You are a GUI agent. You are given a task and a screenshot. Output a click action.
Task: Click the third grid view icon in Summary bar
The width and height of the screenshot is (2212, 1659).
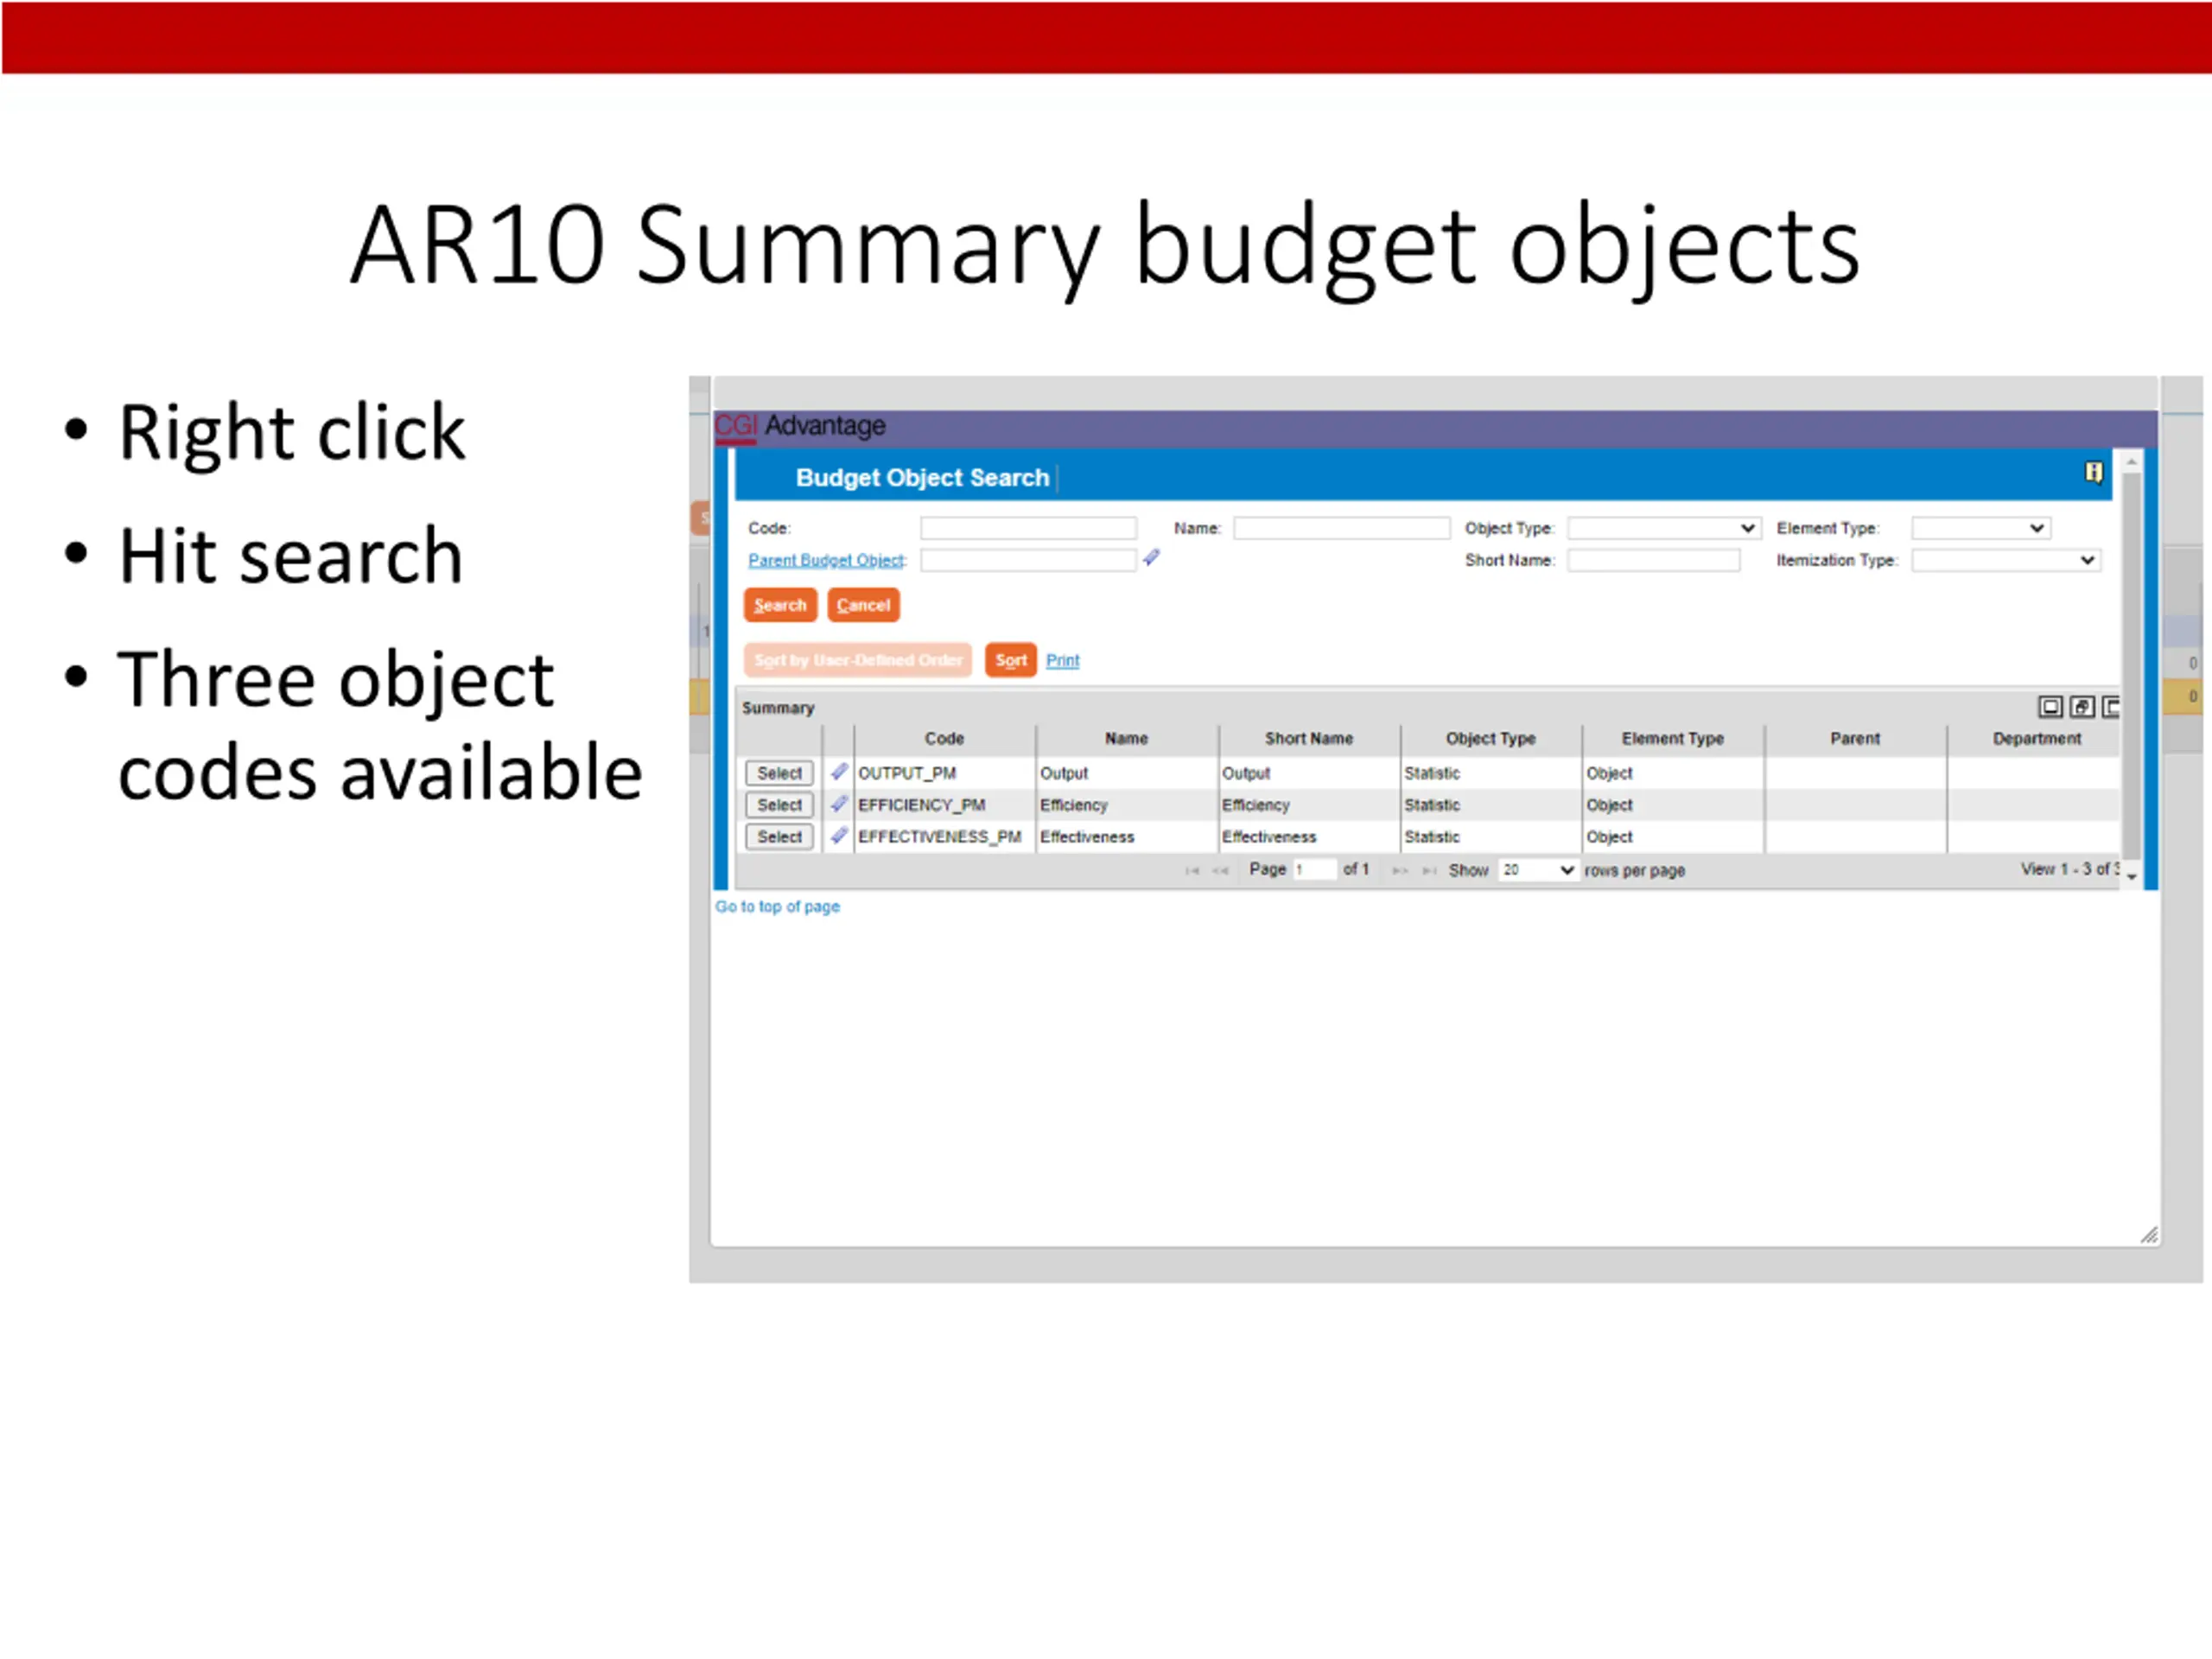point(2110,708)
